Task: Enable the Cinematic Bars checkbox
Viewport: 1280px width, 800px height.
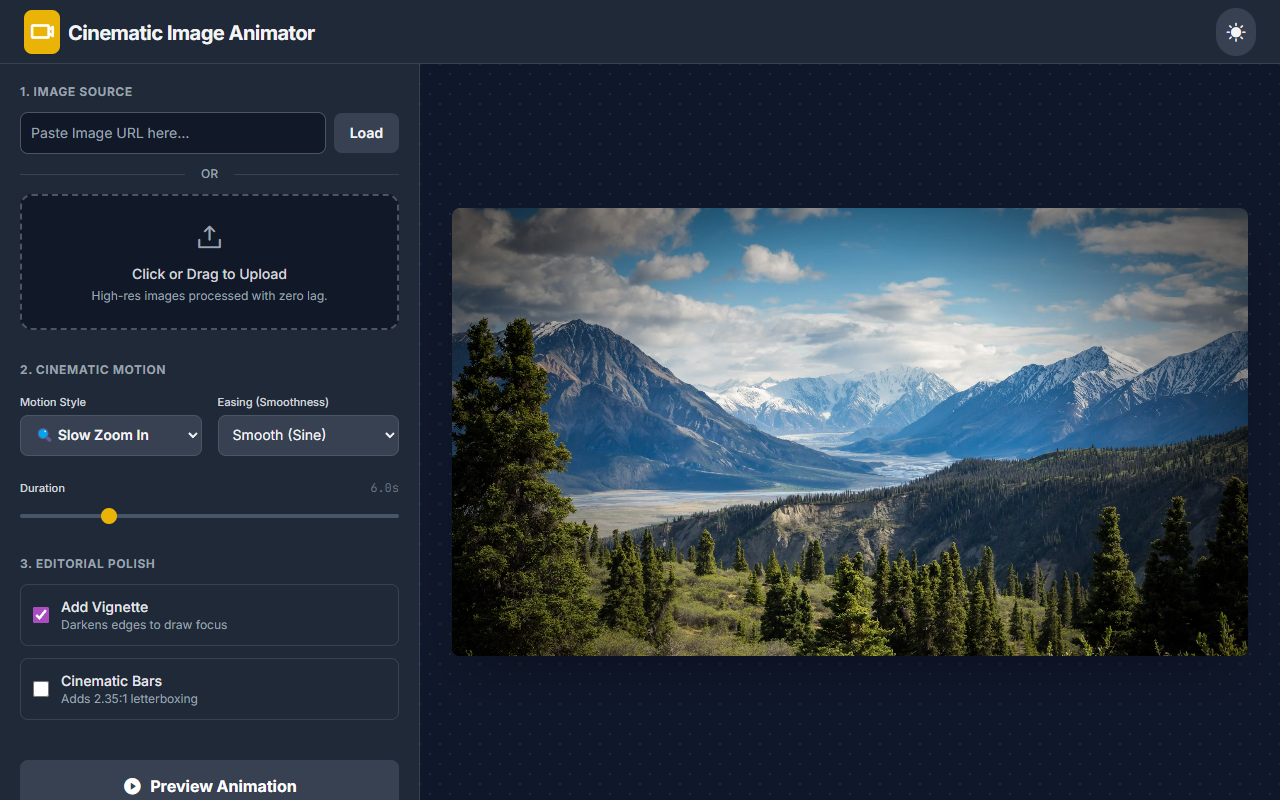Action: tap(41, 689)
